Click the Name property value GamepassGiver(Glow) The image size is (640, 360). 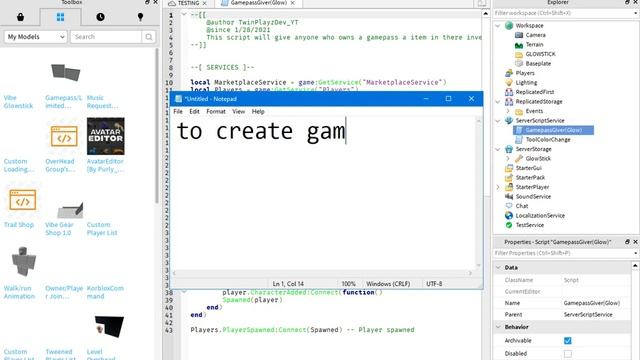tap(592, 303)
